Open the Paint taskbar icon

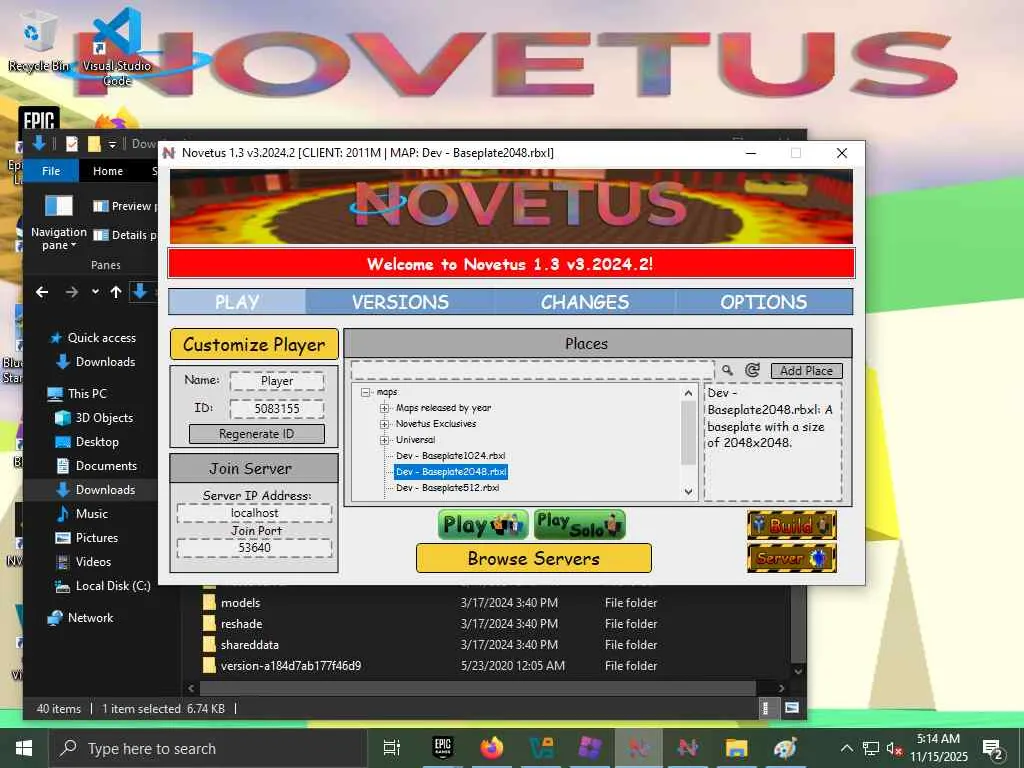point(785,748)
